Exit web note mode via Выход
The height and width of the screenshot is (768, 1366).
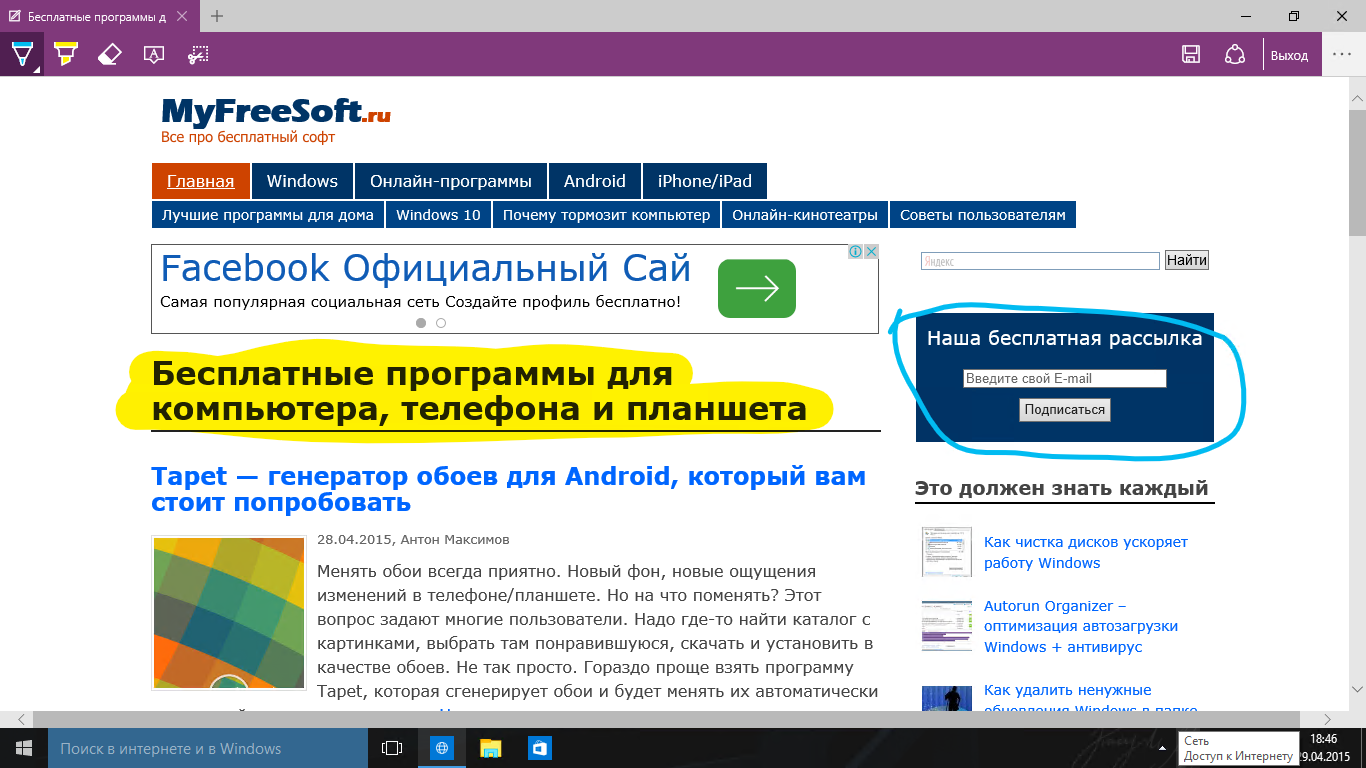[1289, 56]
